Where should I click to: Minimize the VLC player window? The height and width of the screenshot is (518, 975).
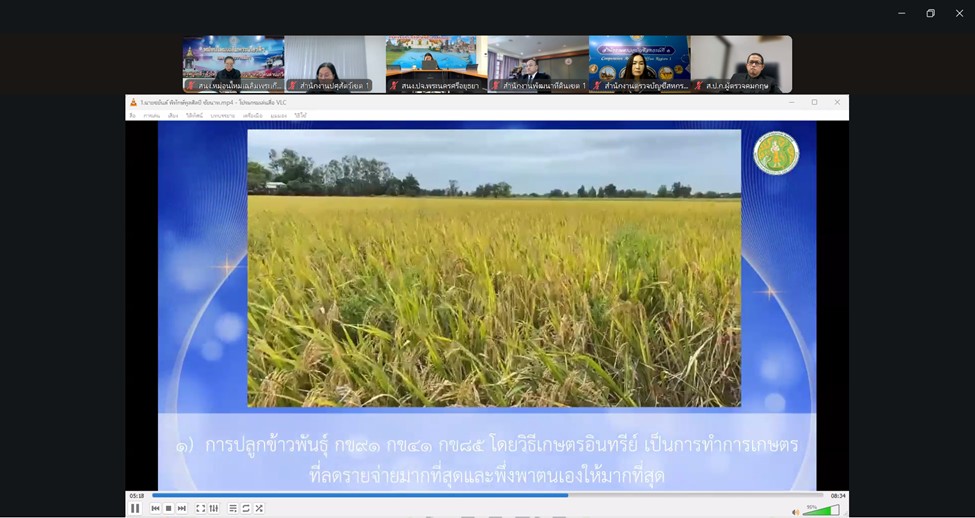pos(792,102)
